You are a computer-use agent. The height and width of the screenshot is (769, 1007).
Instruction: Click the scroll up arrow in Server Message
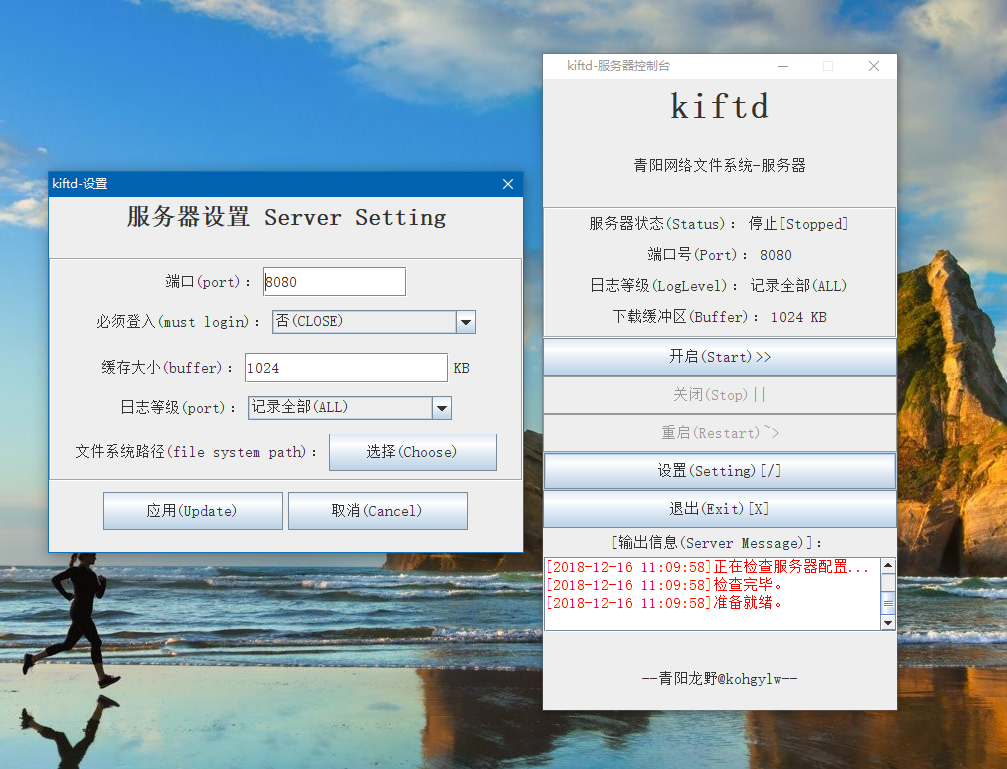(888, 566)
